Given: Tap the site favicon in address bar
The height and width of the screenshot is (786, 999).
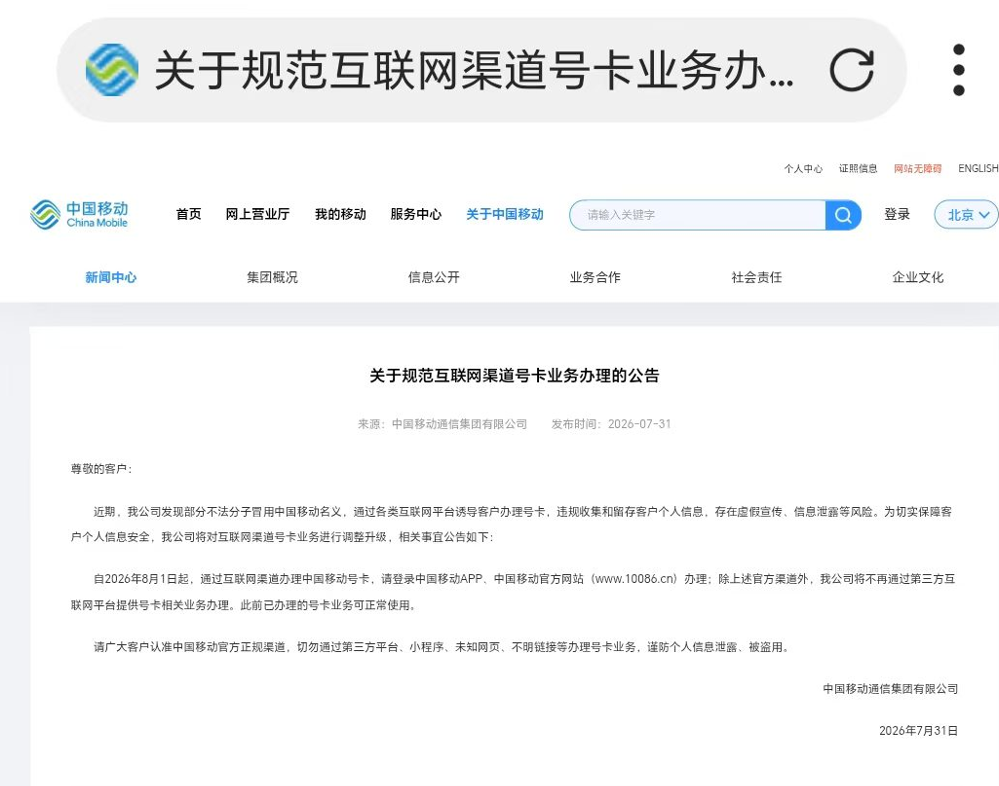Looking at the screenshot, I should click(x=112, y=69).
